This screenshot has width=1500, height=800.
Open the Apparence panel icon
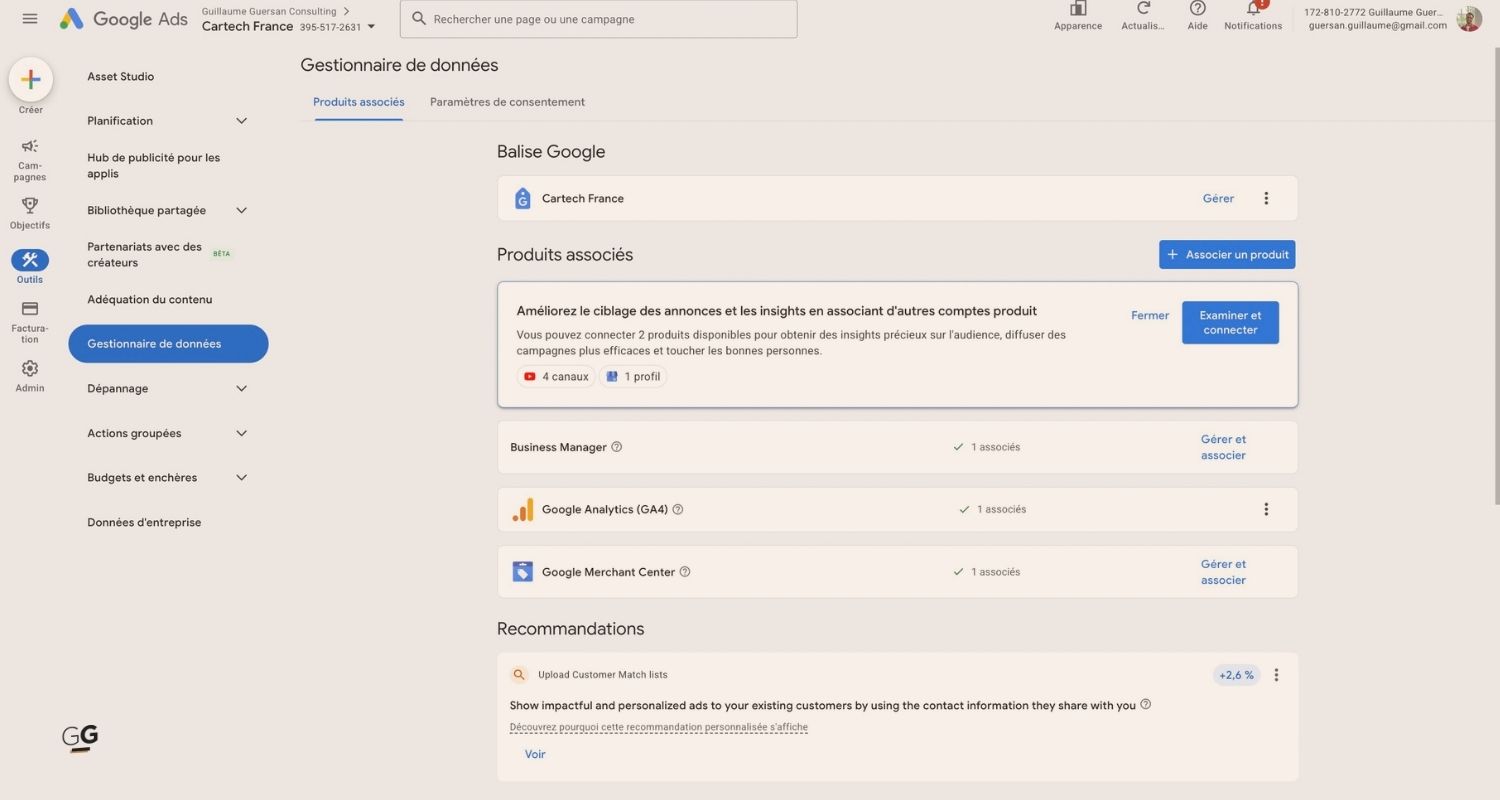1077,8
